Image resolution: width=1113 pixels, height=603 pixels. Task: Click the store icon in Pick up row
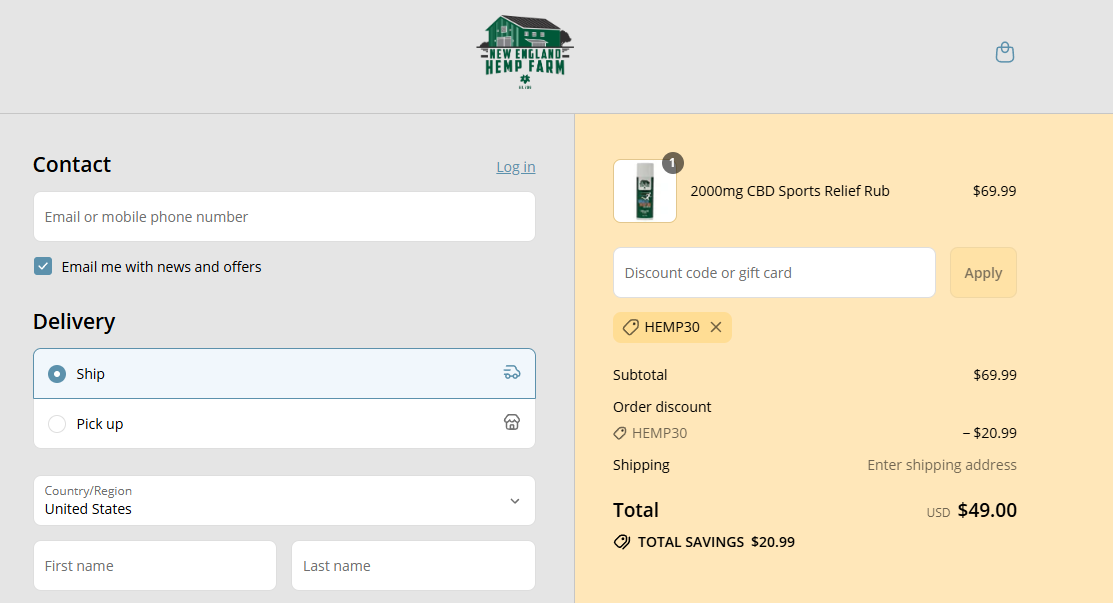point(512,422)
